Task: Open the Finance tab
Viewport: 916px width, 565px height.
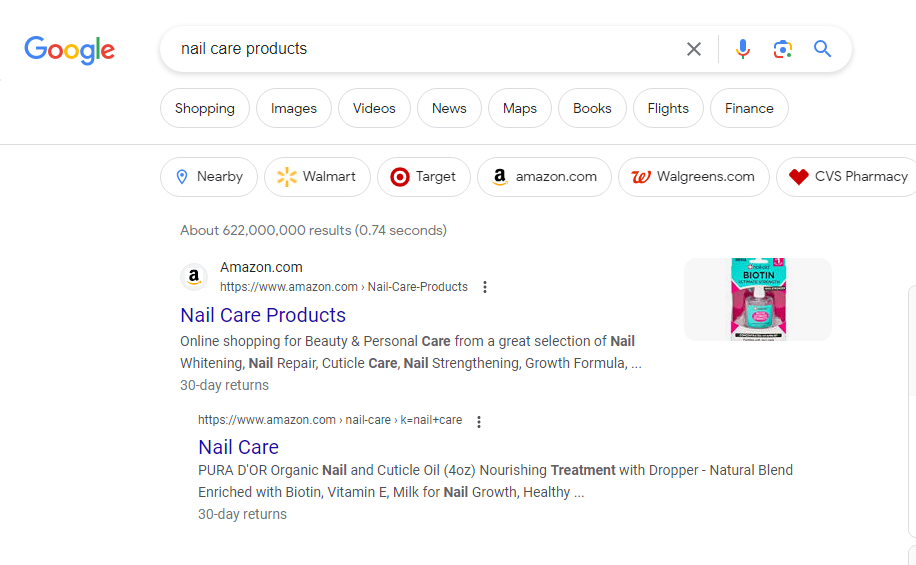Action: tap(749, 108)
